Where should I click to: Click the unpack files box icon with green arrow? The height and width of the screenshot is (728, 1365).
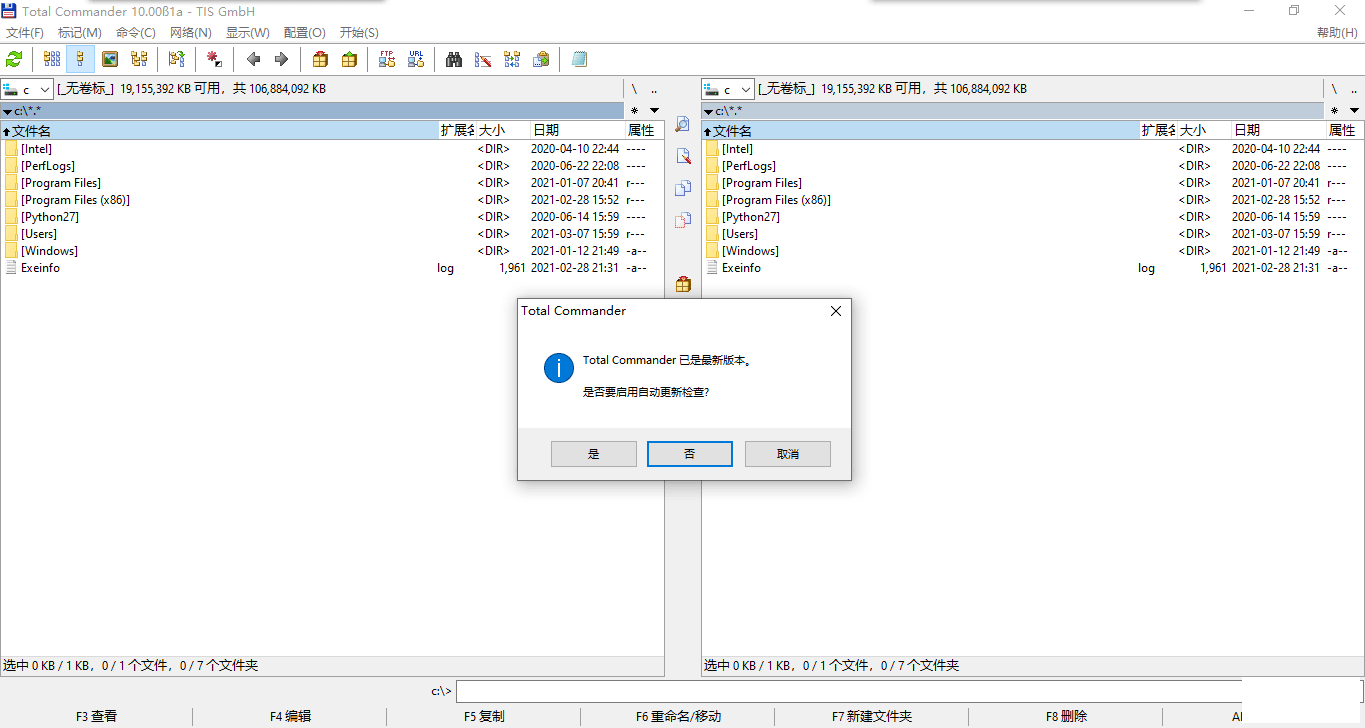tap(349, 59)
